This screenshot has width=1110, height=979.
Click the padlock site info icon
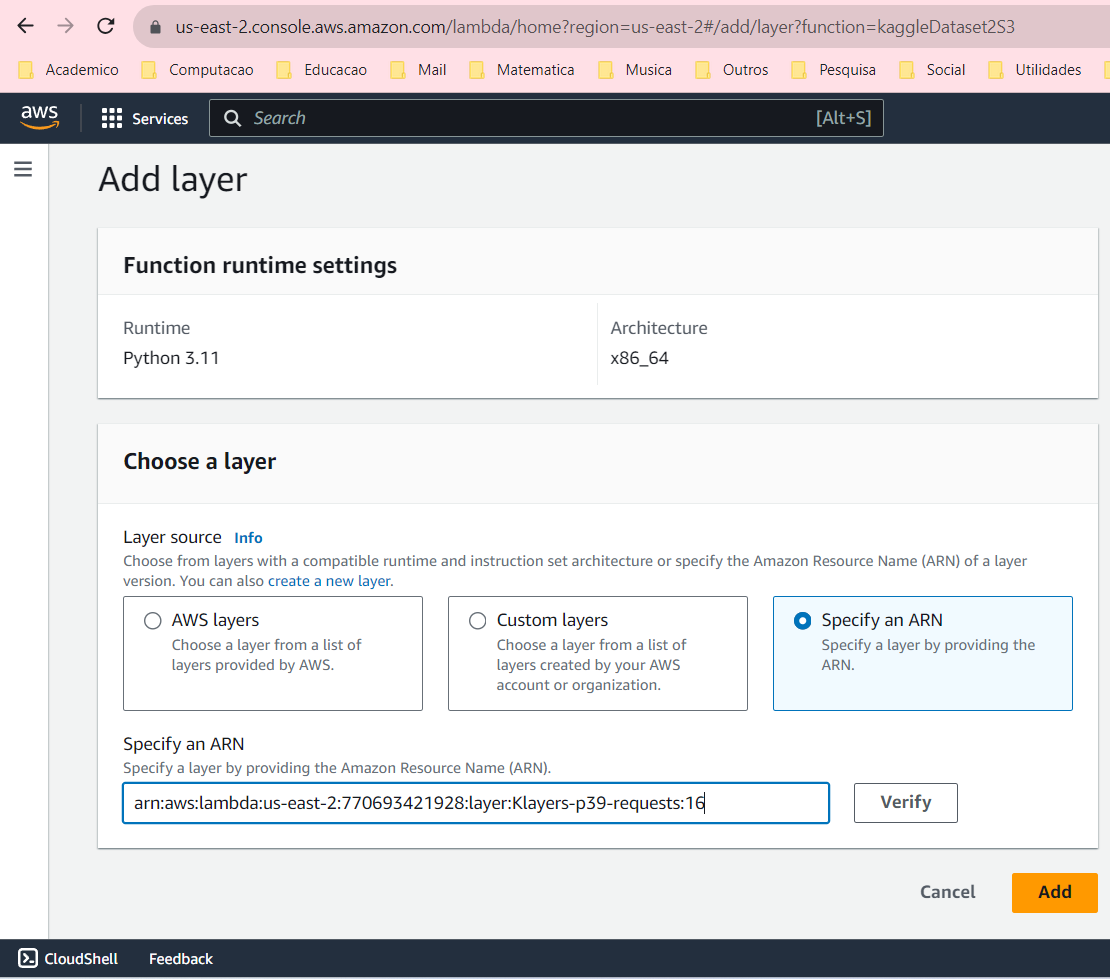[155, 27]
